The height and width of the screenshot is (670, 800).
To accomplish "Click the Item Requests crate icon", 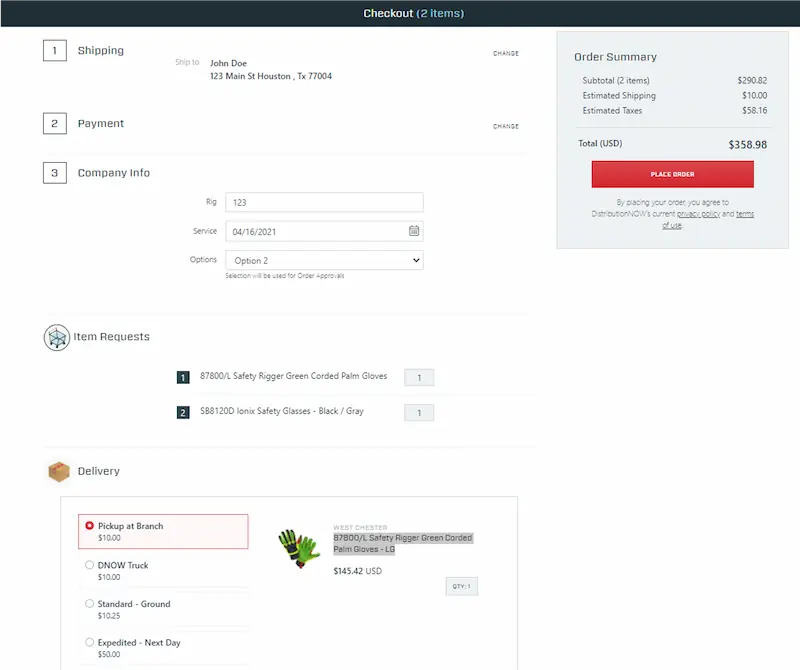I will pos(58,337).
